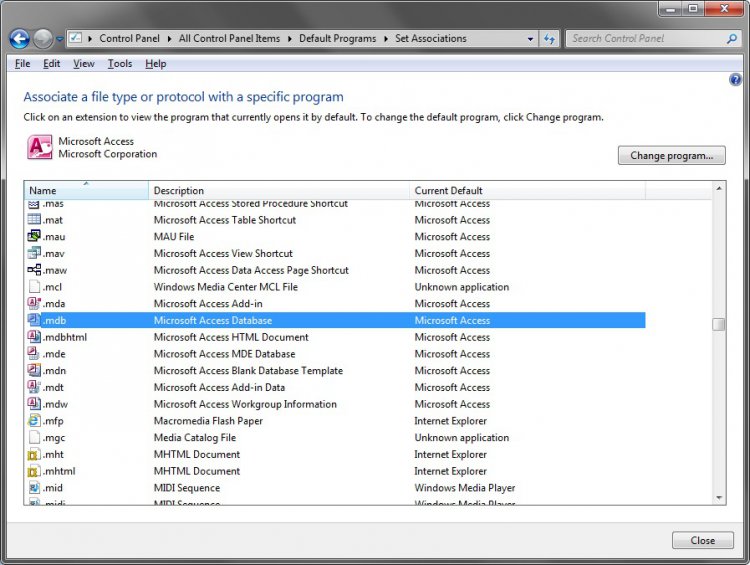Click the scrollbar up arrow
The image size is (750, 565).
(719, 188)
